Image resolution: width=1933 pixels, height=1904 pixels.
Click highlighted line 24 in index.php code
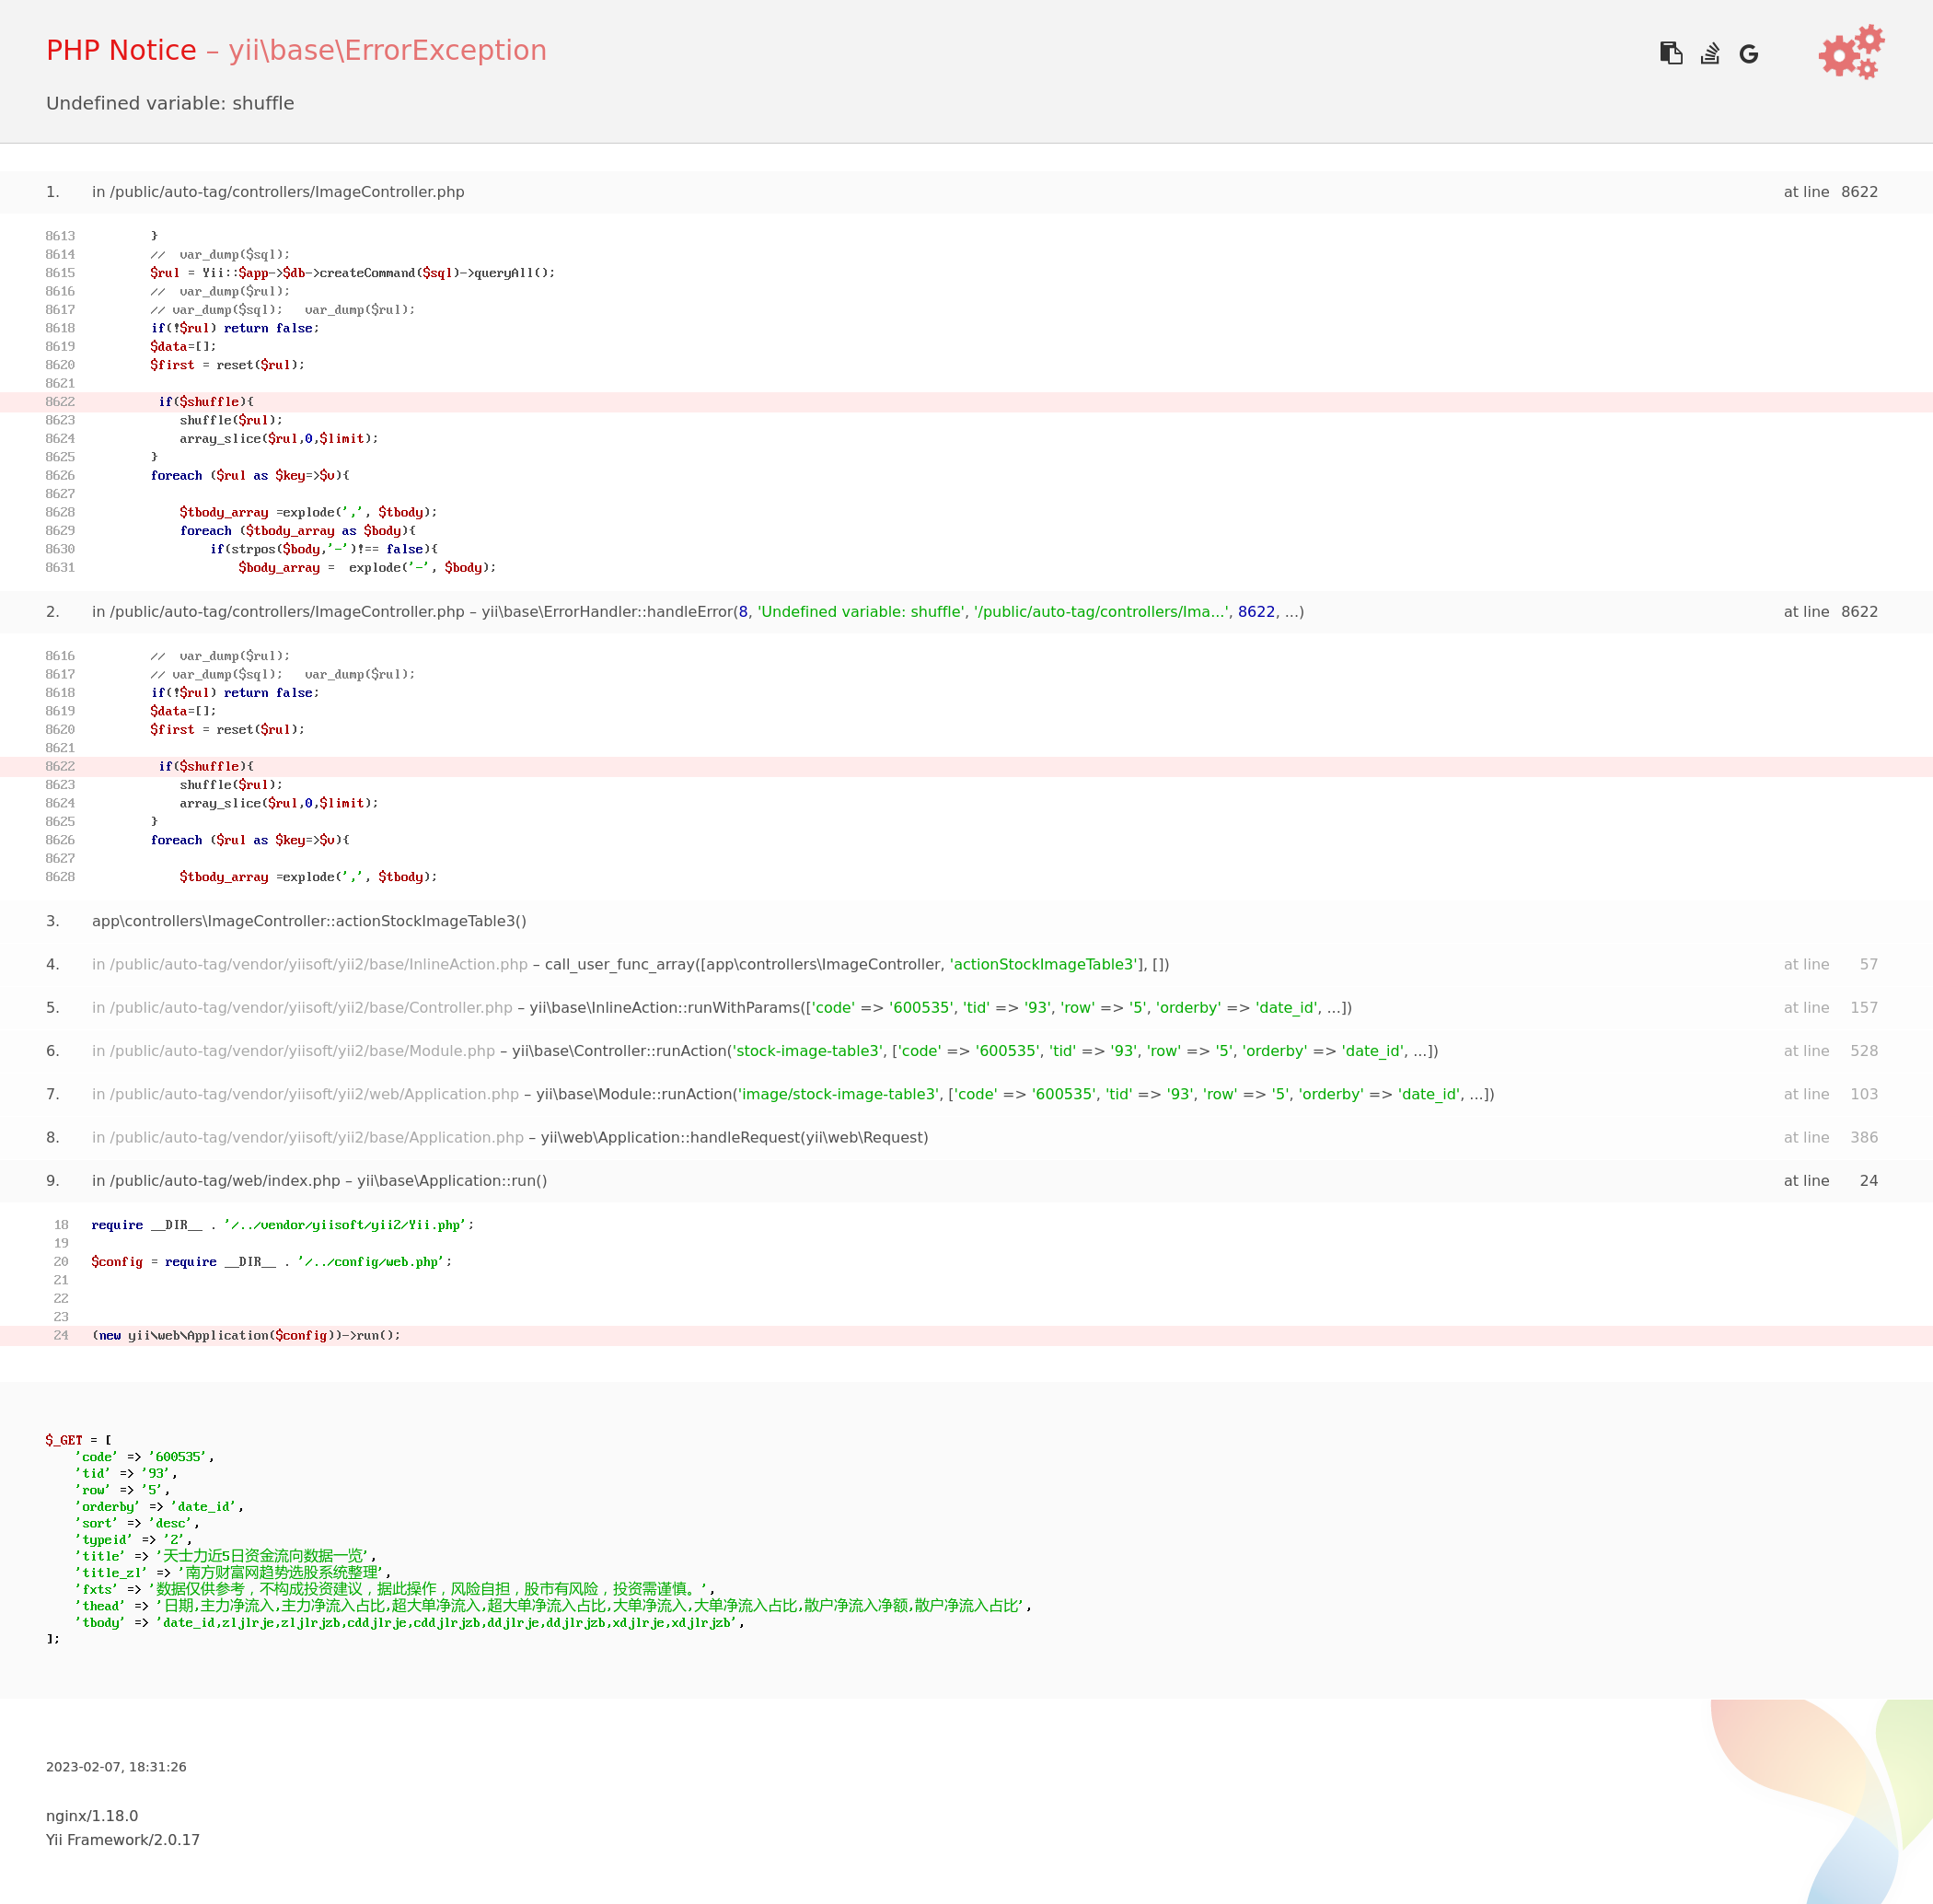click(x=246, y=1336)
